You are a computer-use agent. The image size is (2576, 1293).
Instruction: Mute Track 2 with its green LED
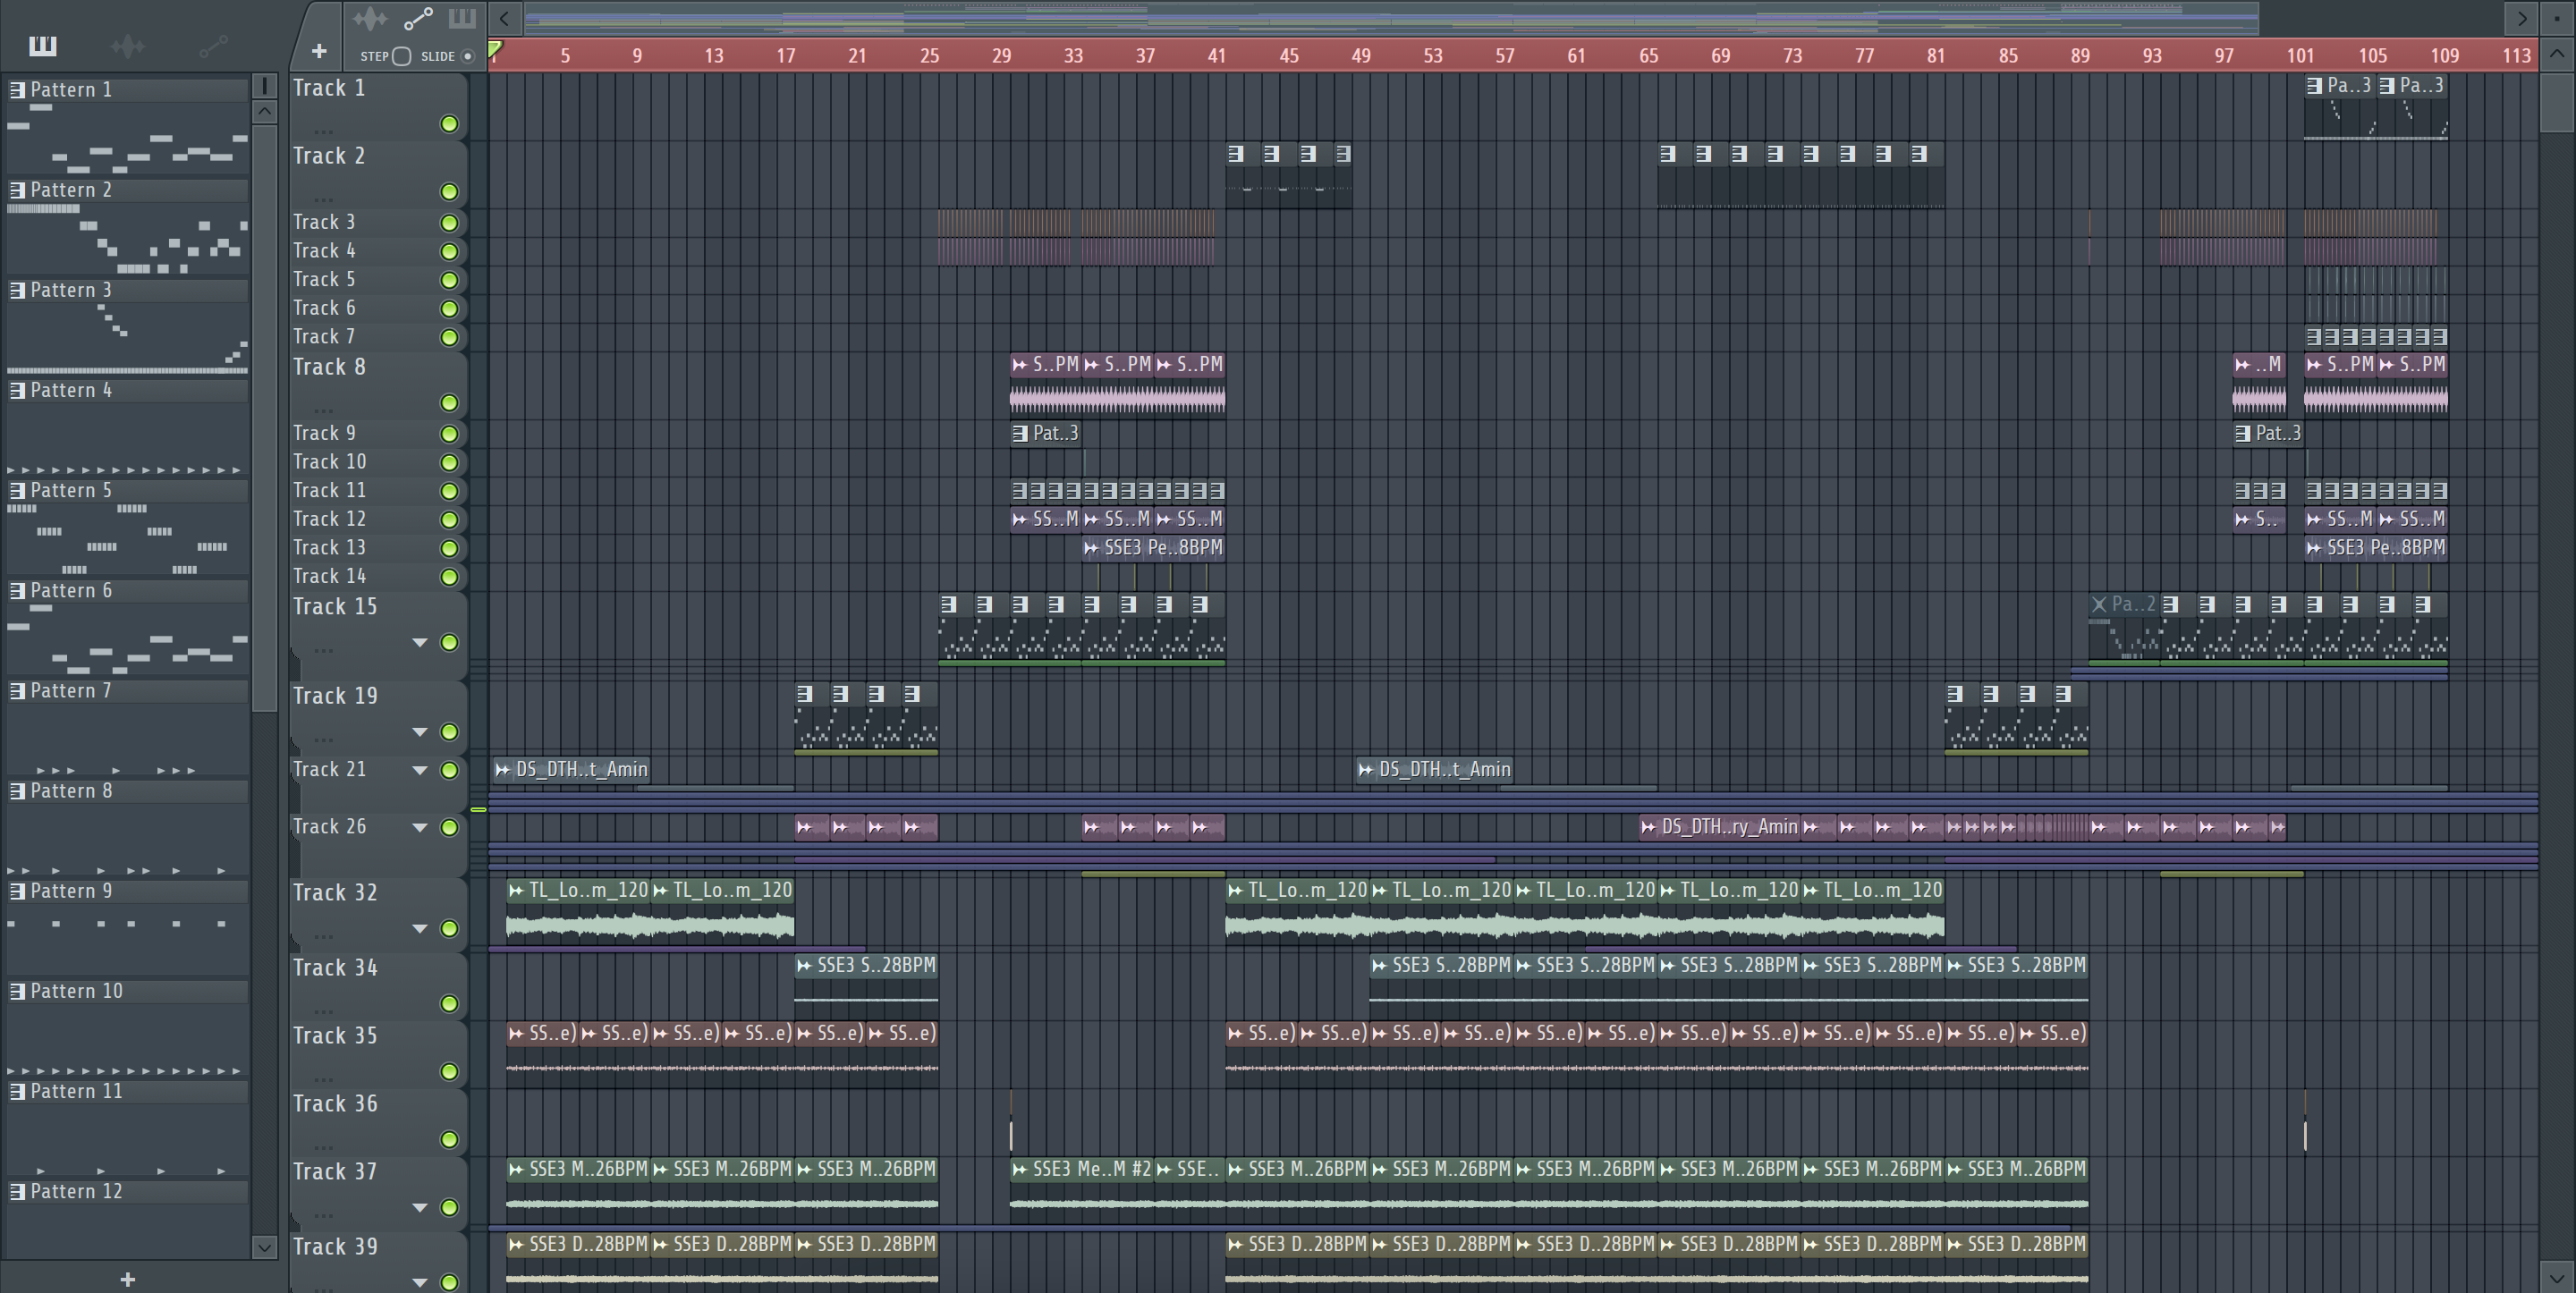(x=450, y=192)
